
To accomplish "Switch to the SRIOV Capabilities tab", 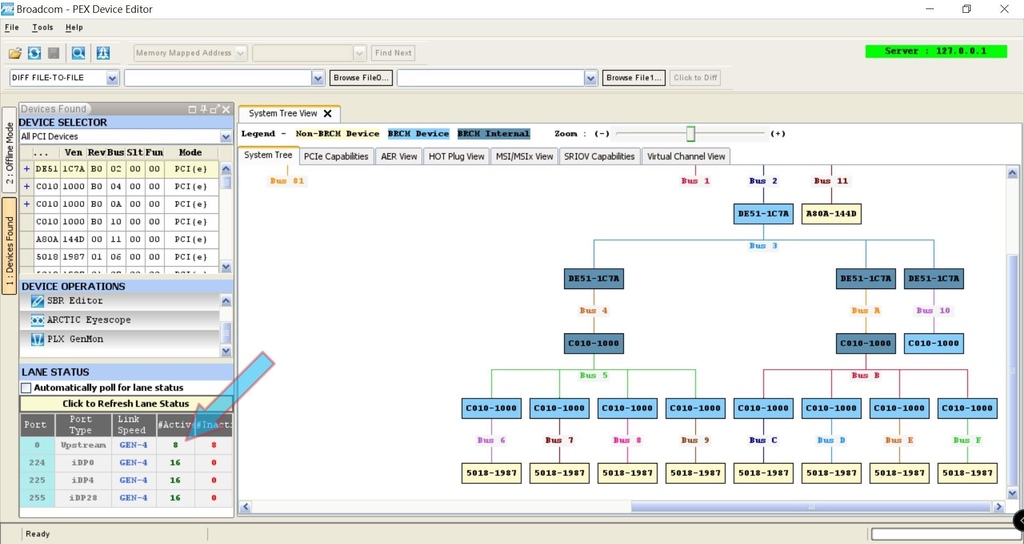I will [x=600, y=157].
